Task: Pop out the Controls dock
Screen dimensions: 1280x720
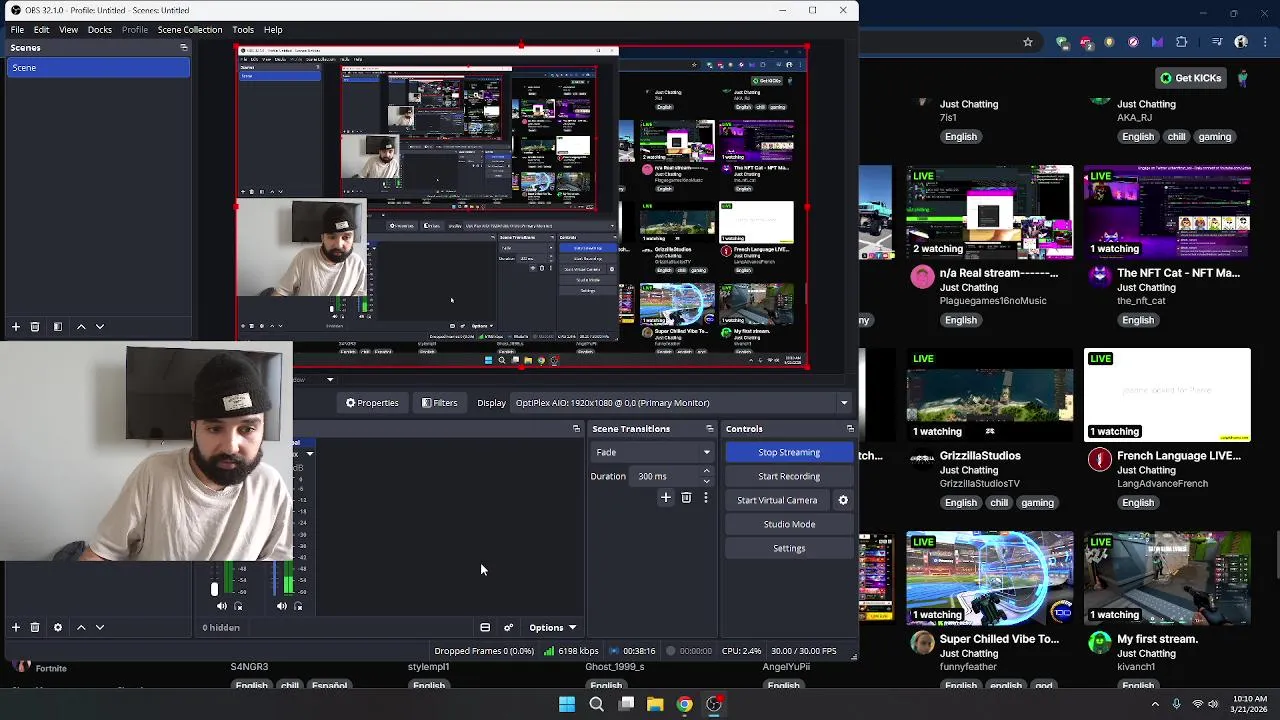Action: point(850,429)
